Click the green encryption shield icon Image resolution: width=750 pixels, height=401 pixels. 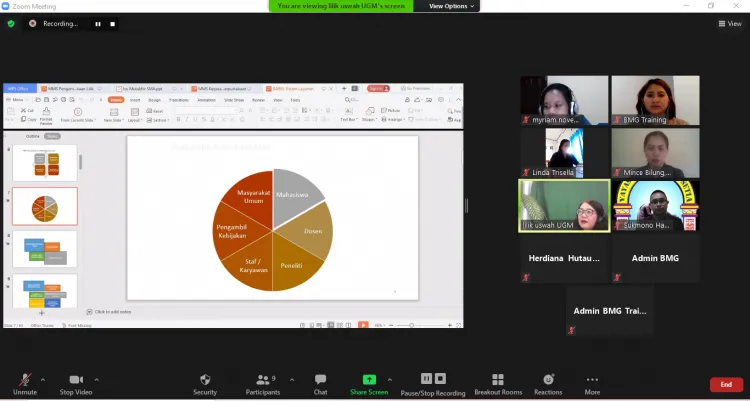(11, 23)
